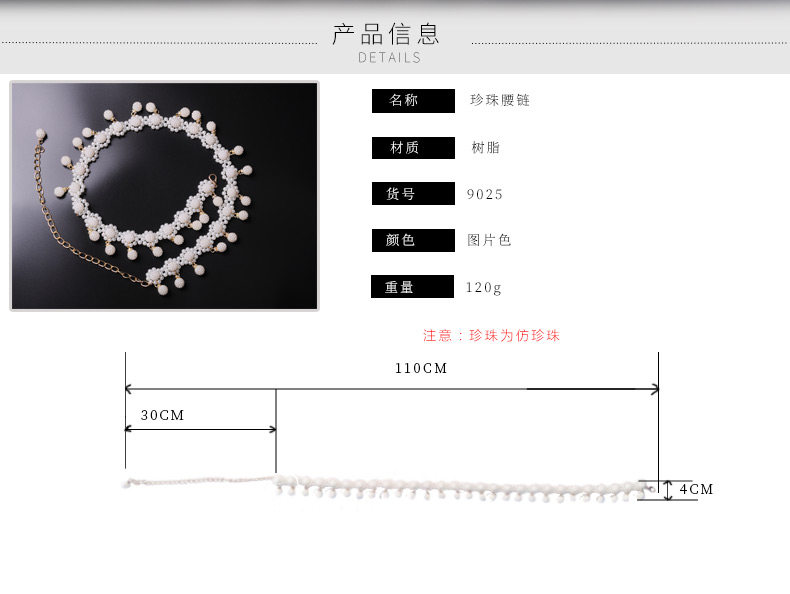Click the DETAILS subtitle text

(389, 58)
